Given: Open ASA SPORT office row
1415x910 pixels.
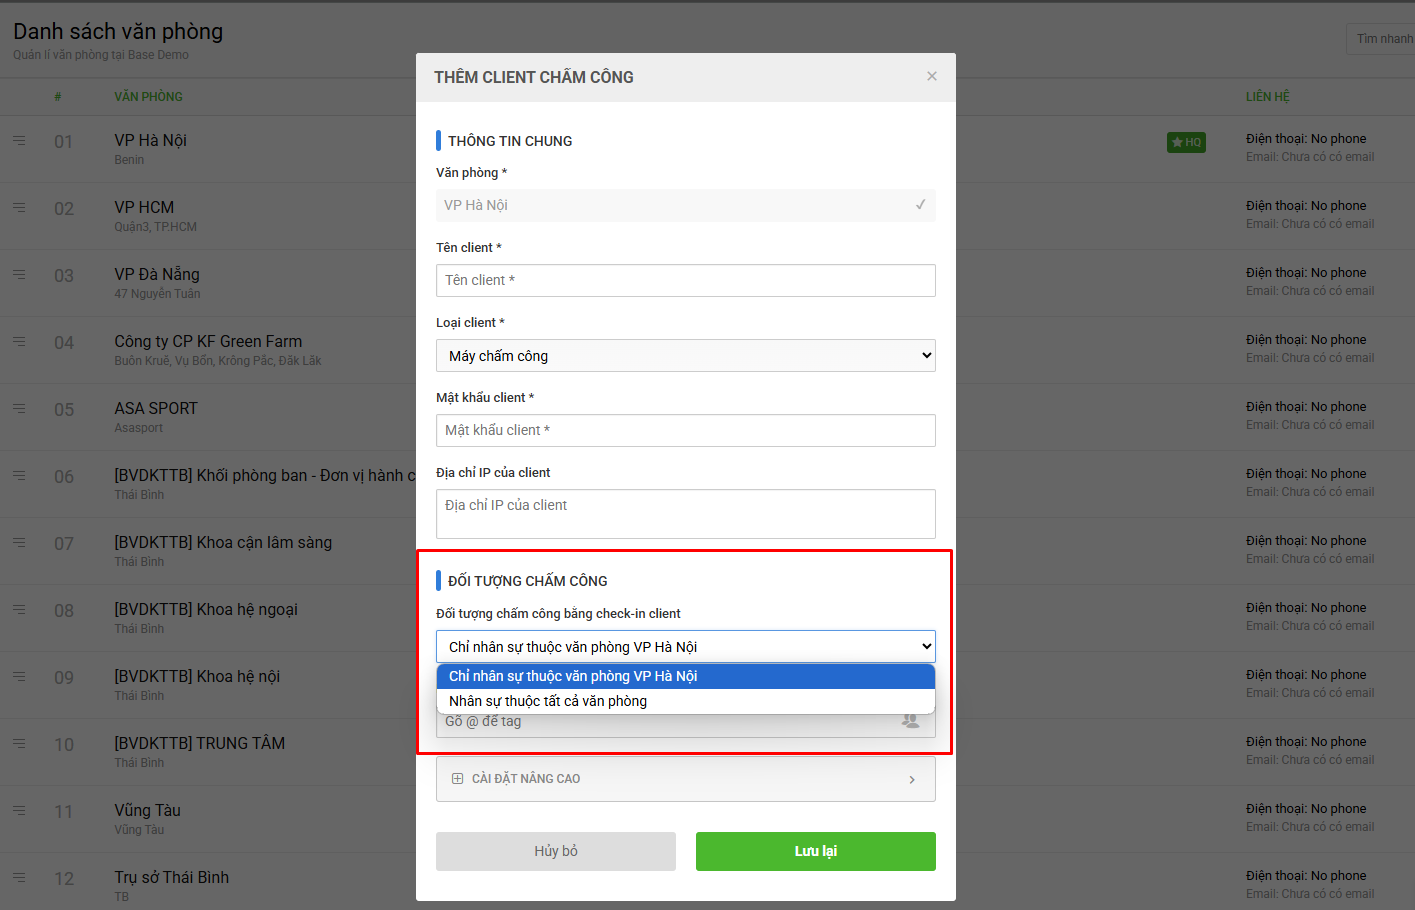Looking at the screenshot, I should [x=156, y=408].
